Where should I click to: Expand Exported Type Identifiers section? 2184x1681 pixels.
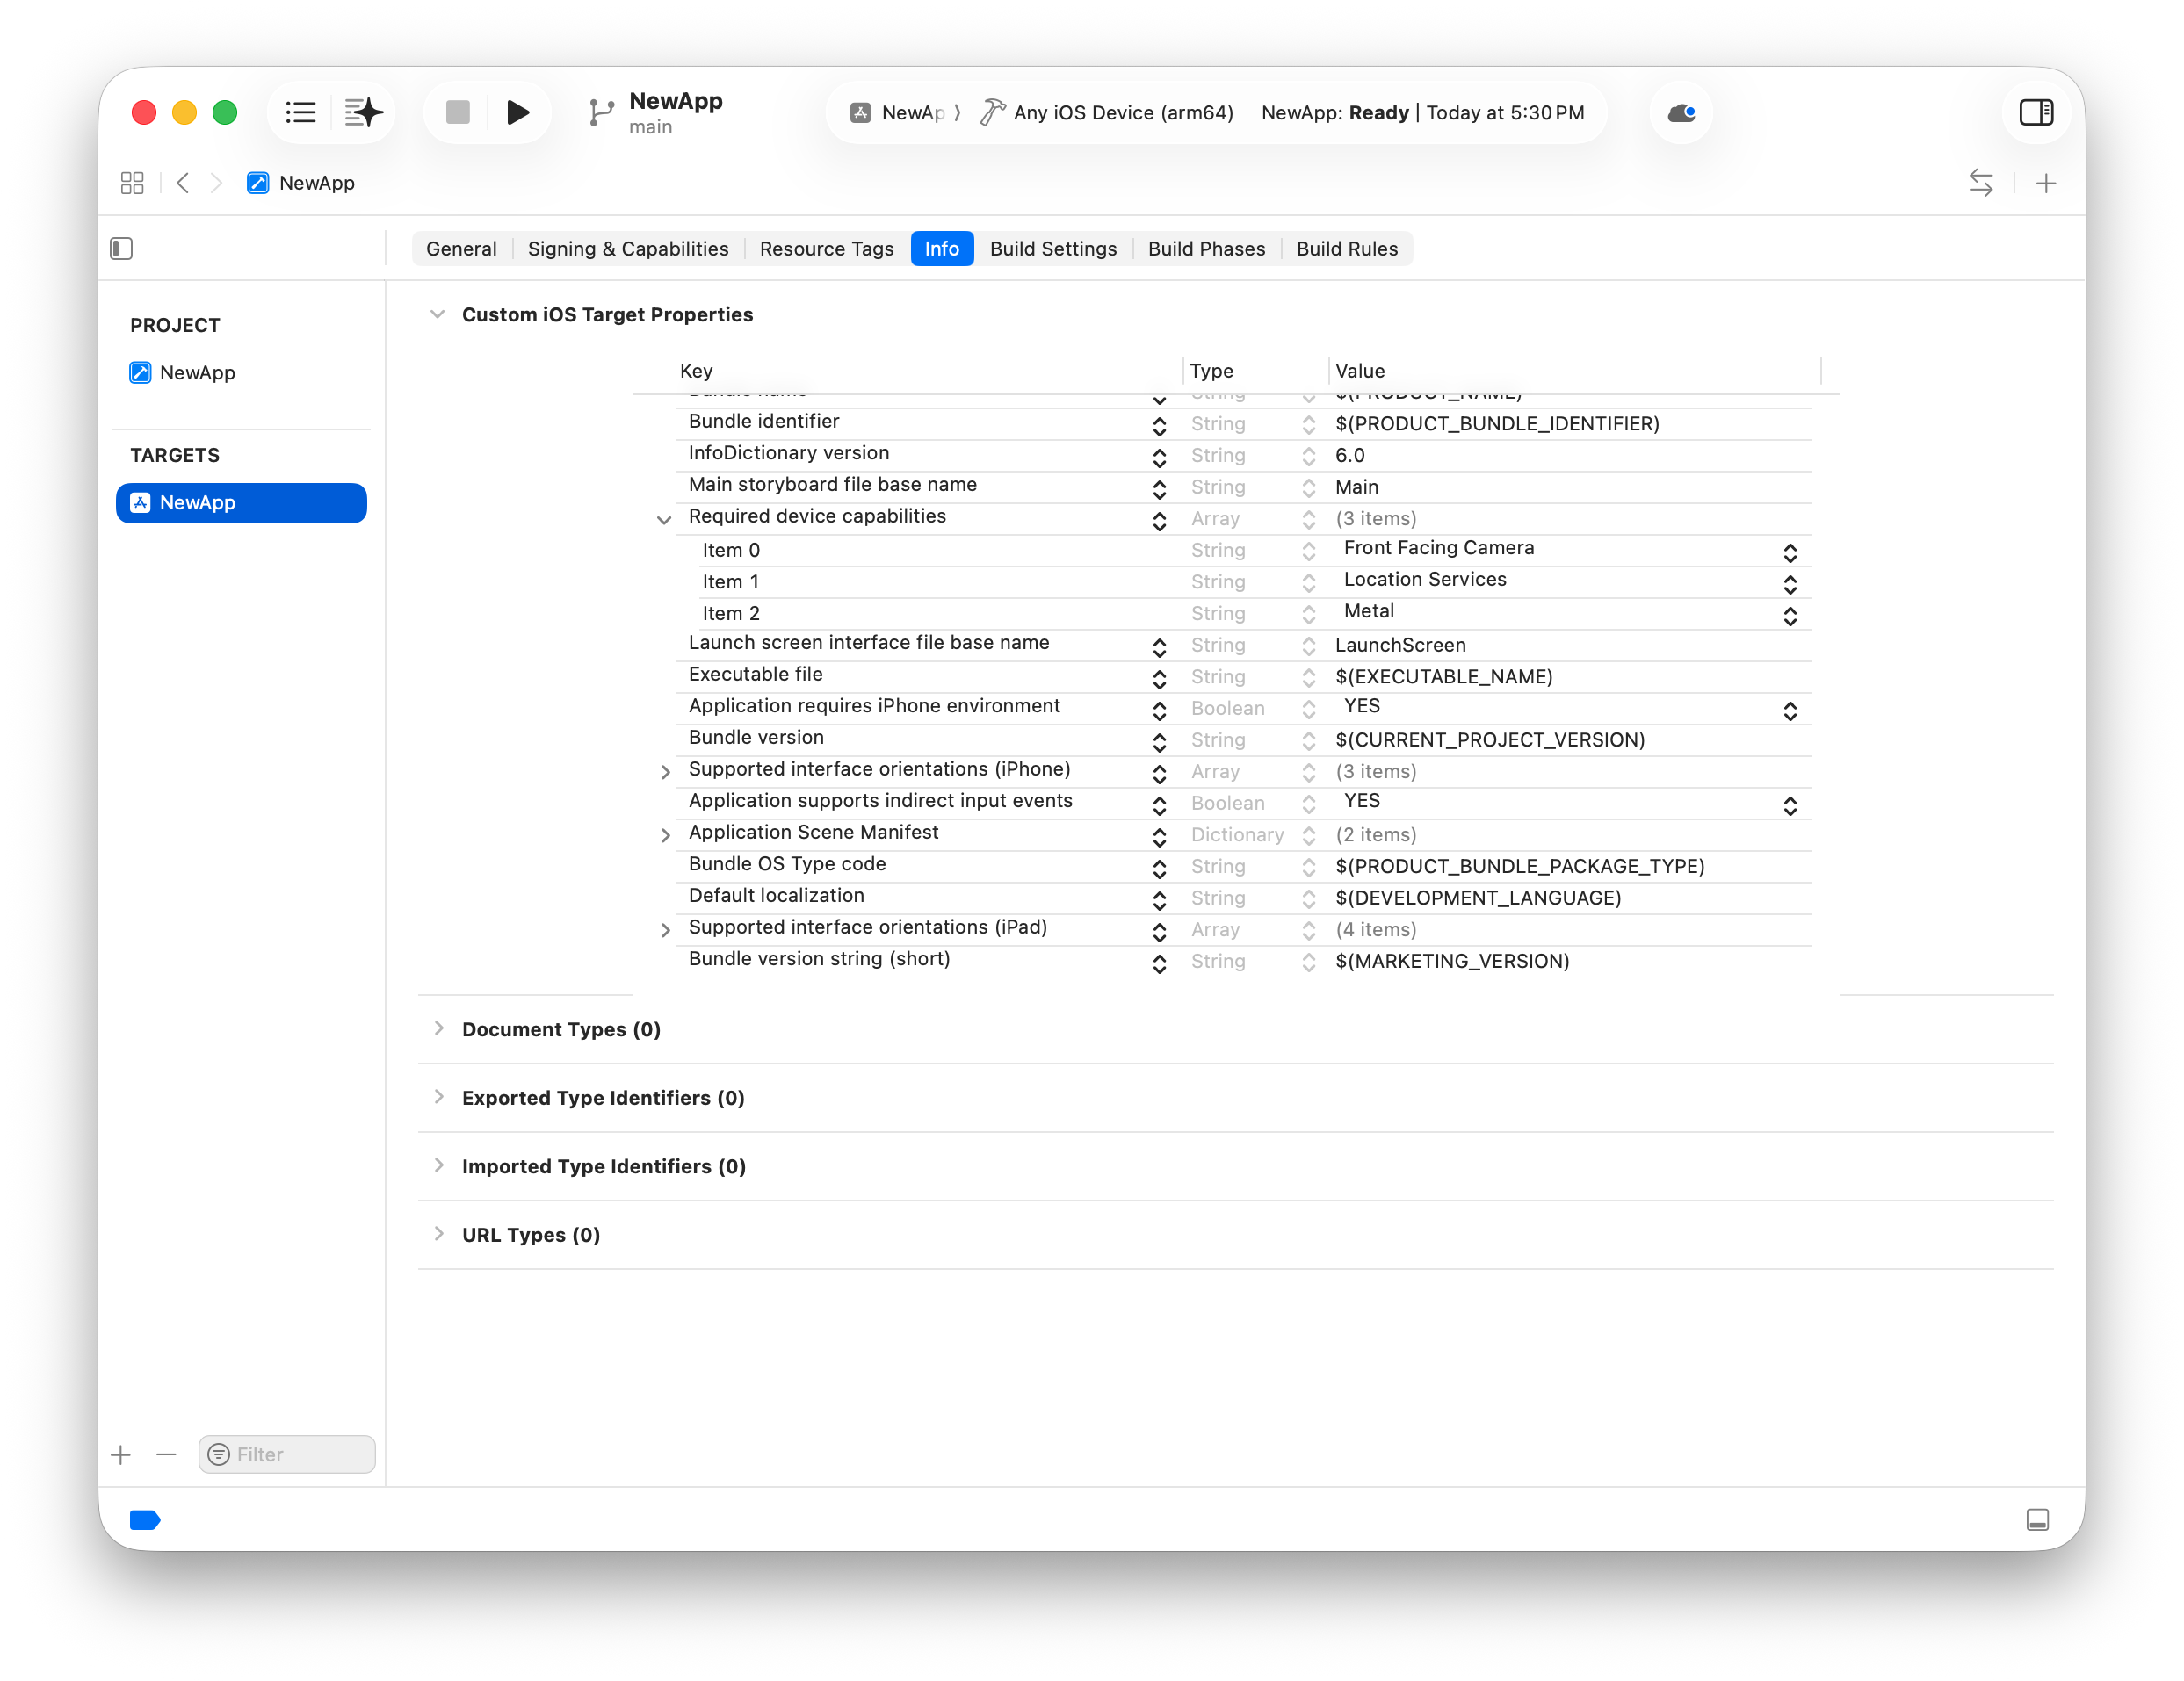click(438, 1097)
